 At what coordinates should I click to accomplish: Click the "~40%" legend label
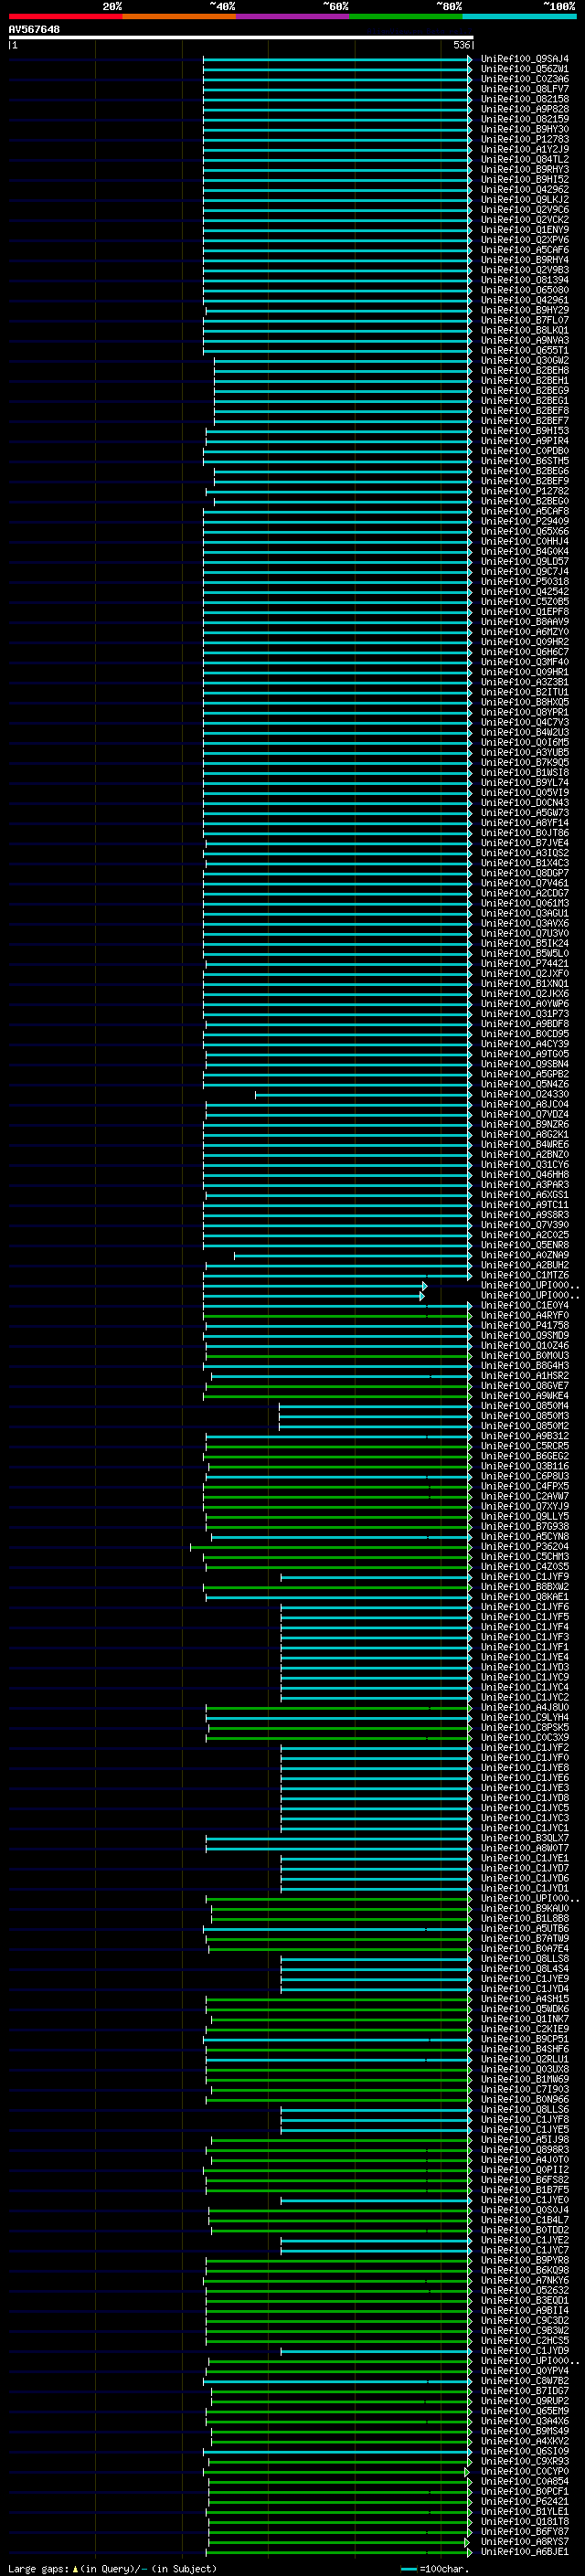[x=222, y=6]
